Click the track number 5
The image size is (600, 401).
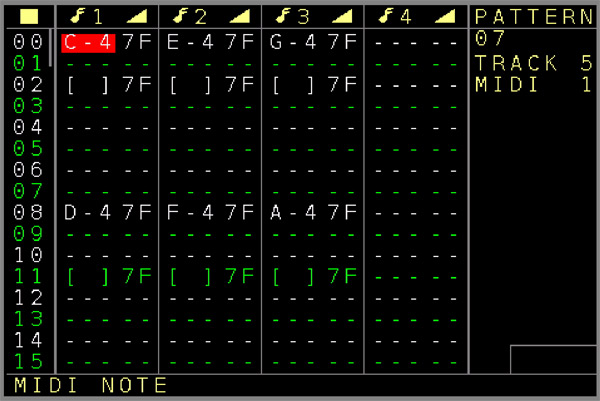pyautogui.click(x=586, y=64)
